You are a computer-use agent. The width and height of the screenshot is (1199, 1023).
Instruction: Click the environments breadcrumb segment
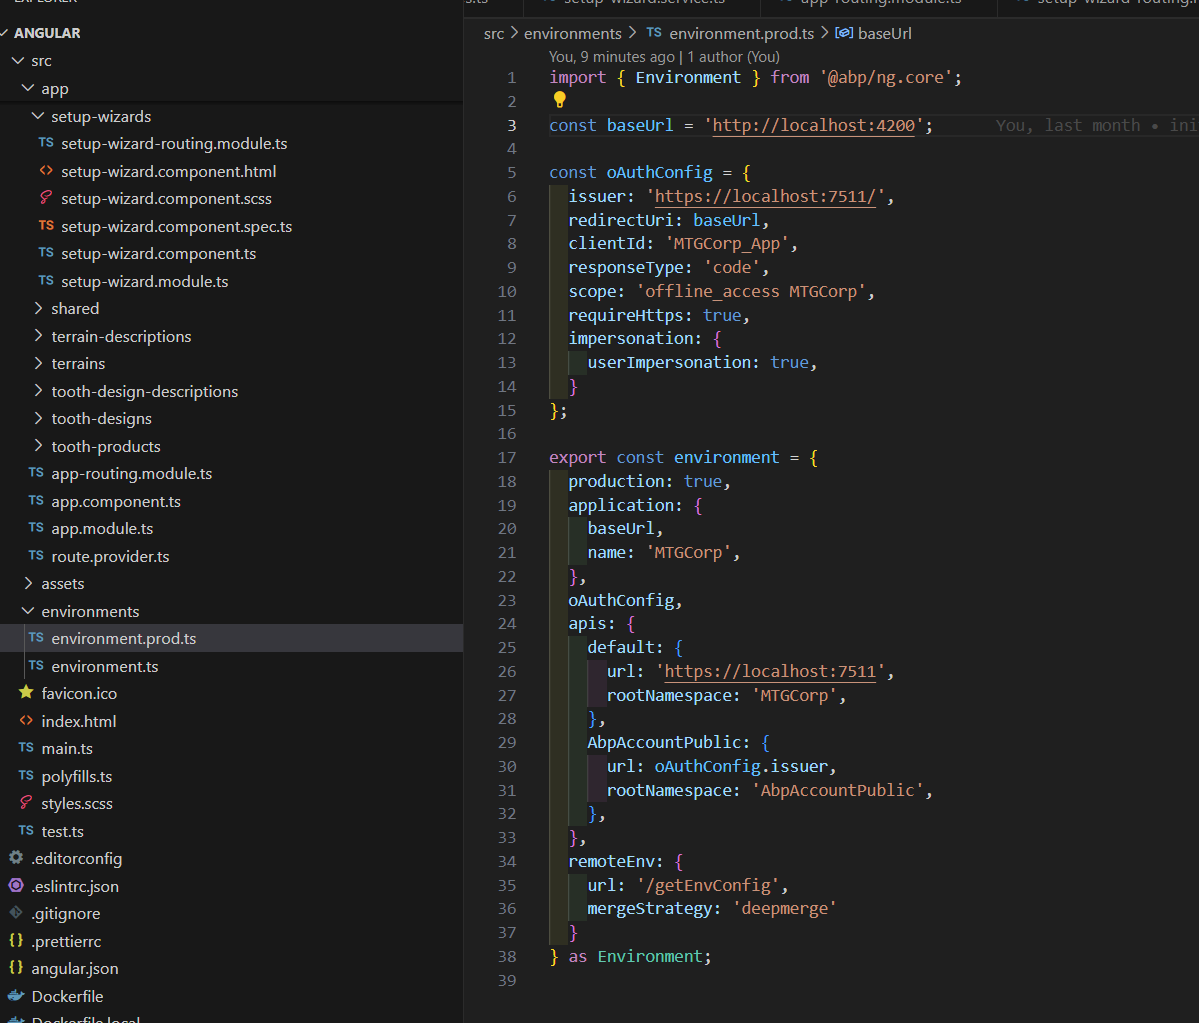click(x=580, y=33)
